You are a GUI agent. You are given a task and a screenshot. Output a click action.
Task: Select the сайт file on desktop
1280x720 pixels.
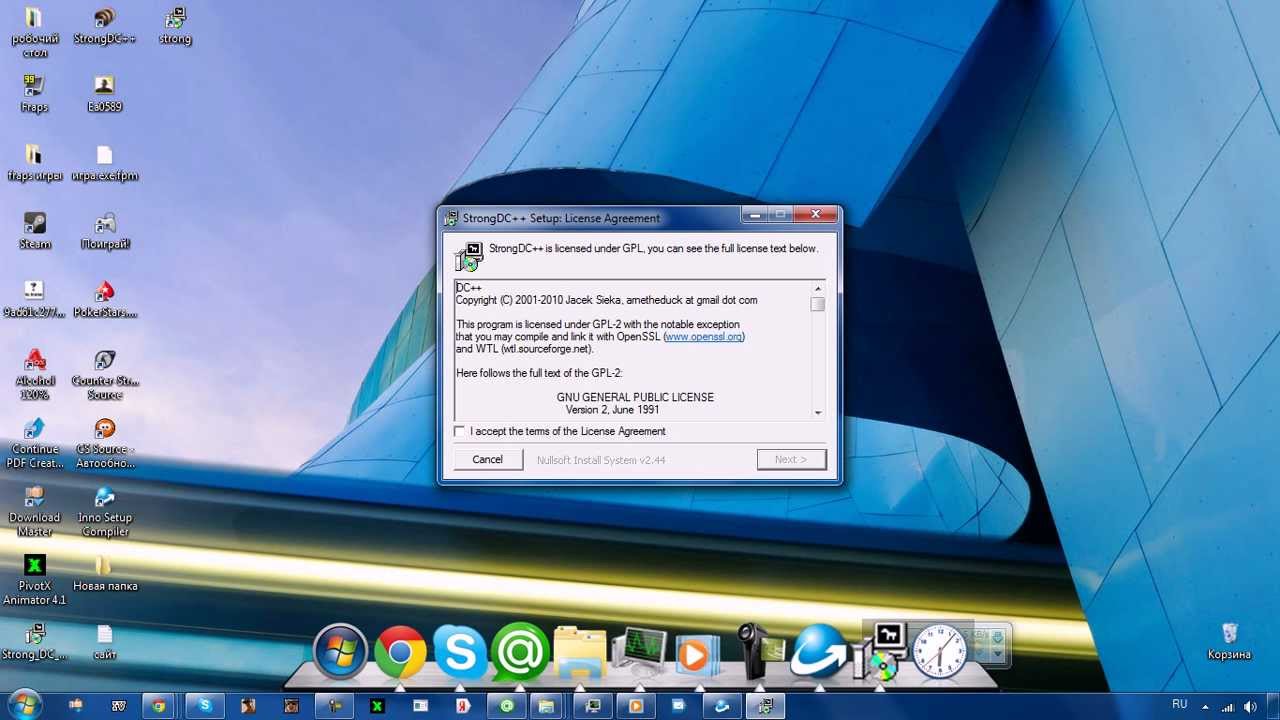point(105,641)
